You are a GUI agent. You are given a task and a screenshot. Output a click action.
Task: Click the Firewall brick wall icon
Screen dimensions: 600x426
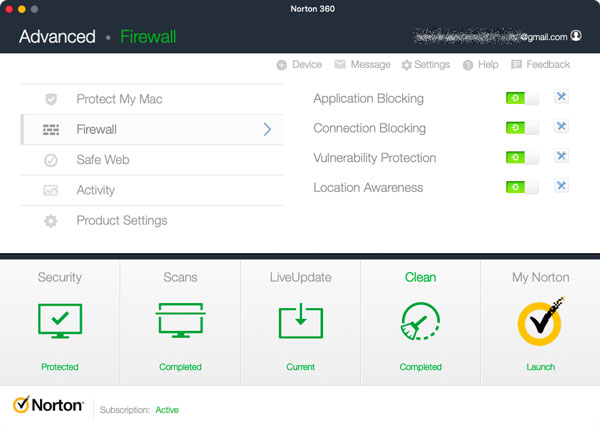[51, 129]
